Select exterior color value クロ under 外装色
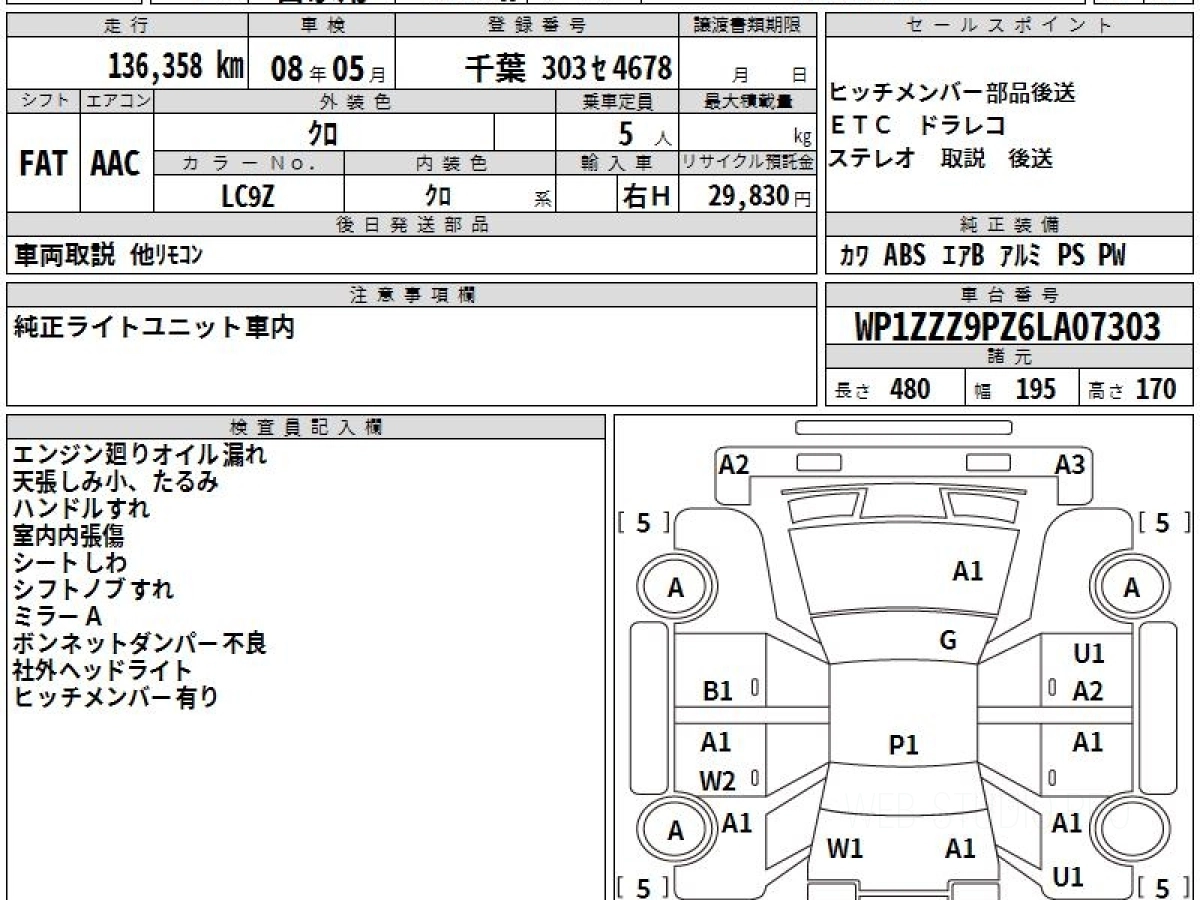This screenshot has width=1200, height=900. click(x=323, y=132)
